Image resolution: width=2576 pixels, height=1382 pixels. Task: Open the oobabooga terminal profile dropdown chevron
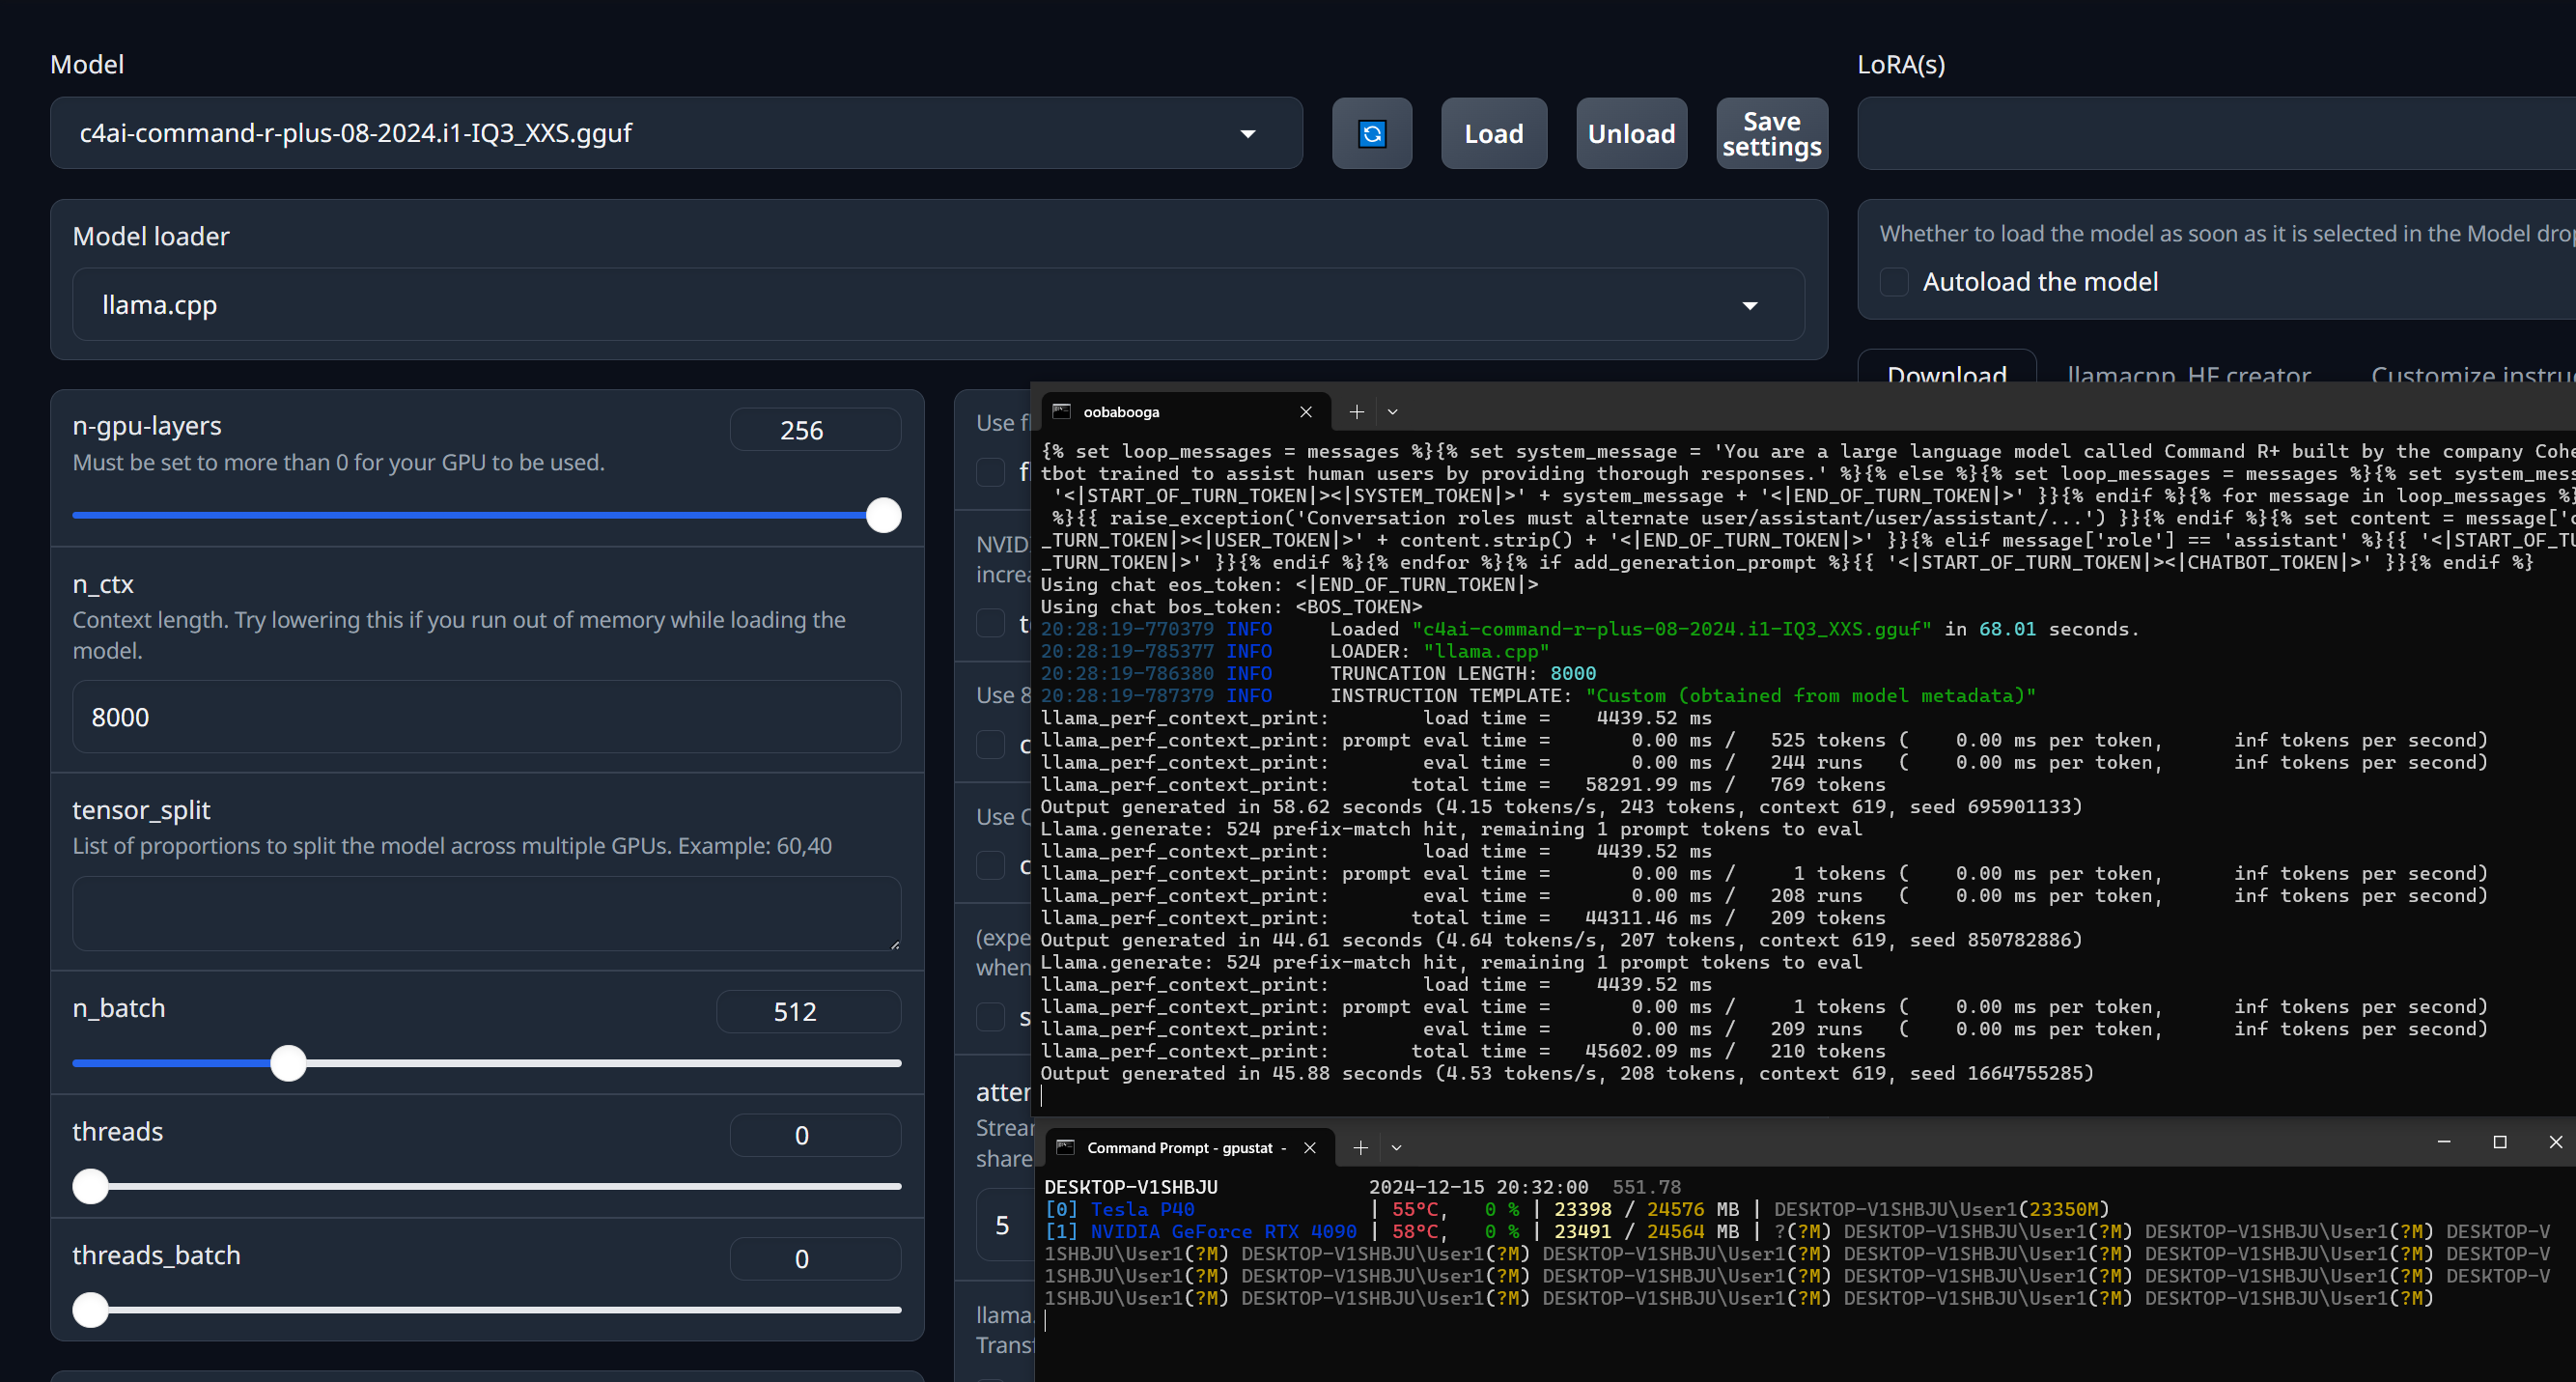pos(1392,411)
